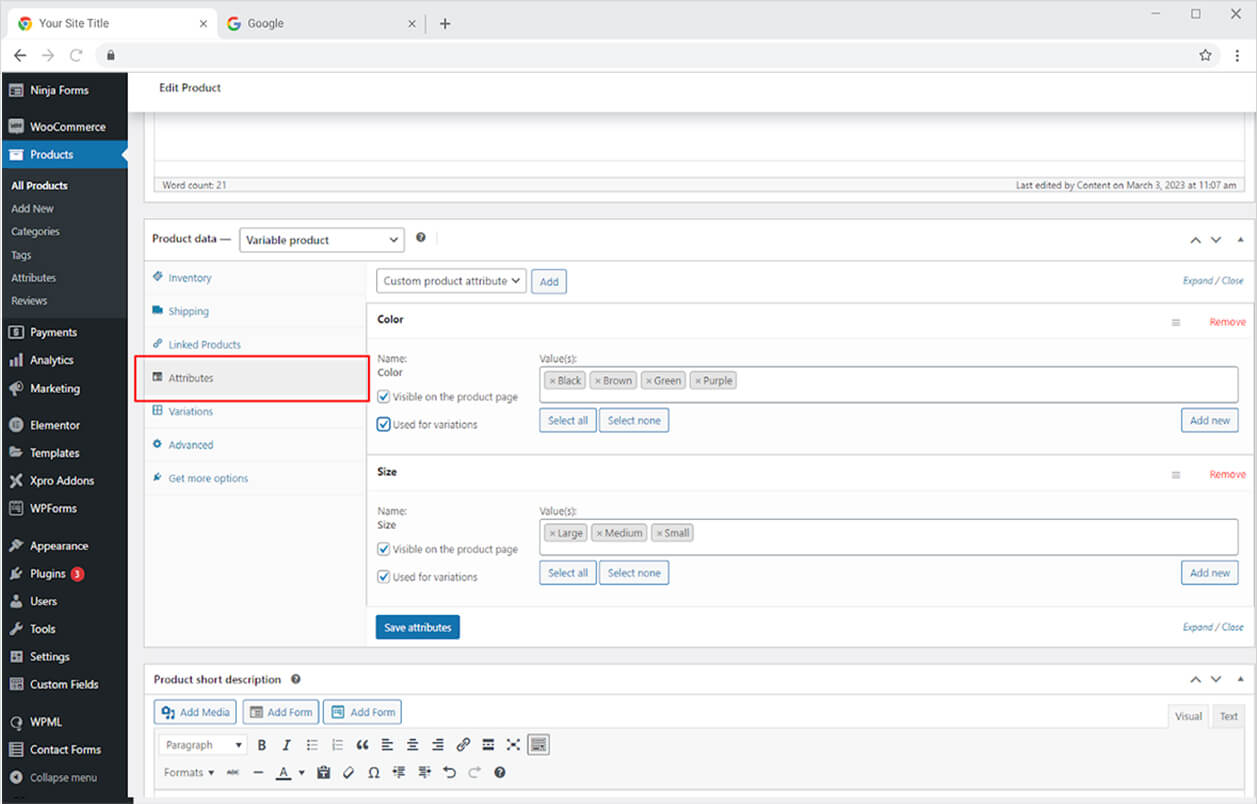Screen dimensions: 1257x804
Task: Insert a special character using the omega icon
Action: point(374,773)
